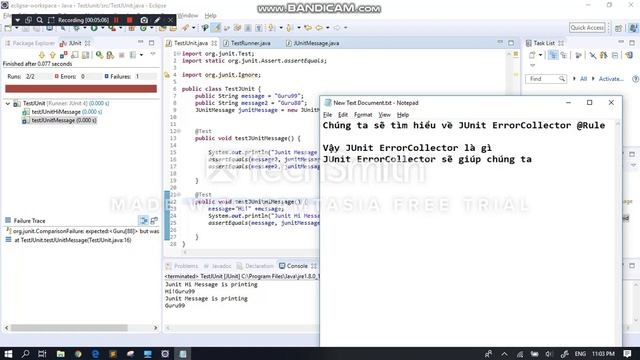Click the ComparisonFailure trace line
Viewport: 640px width, 360px height.
[x=82, y=231]
